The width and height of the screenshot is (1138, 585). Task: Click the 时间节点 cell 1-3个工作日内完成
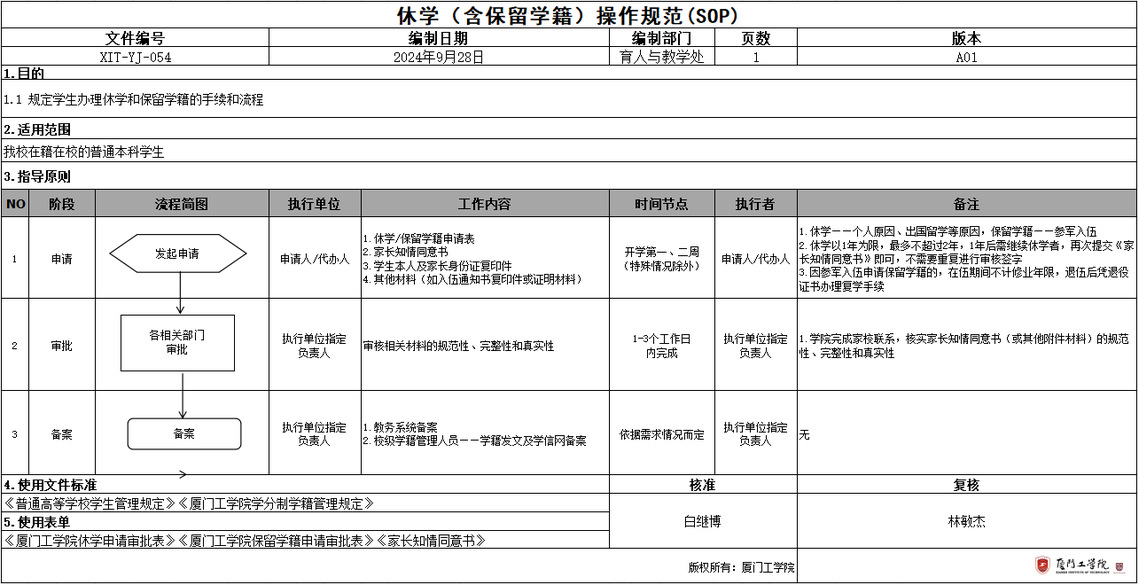661,346
